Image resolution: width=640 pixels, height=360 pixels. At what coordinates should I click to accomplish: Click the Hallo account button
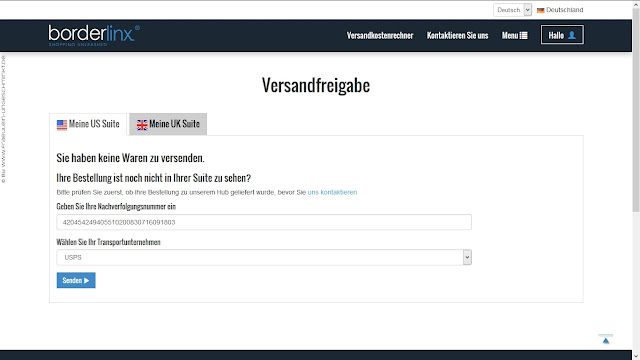[x=562, y=35]
